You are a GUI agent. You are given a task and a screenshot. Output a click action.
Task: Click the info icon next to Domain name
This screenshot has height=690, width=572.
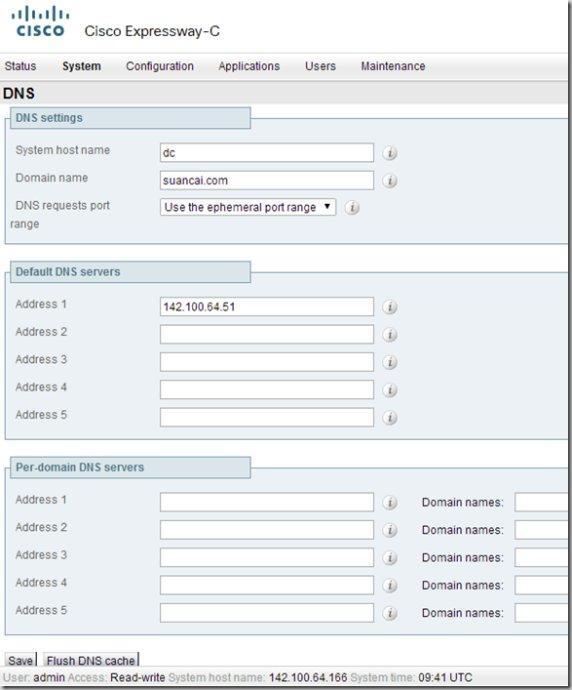(389, 181)
